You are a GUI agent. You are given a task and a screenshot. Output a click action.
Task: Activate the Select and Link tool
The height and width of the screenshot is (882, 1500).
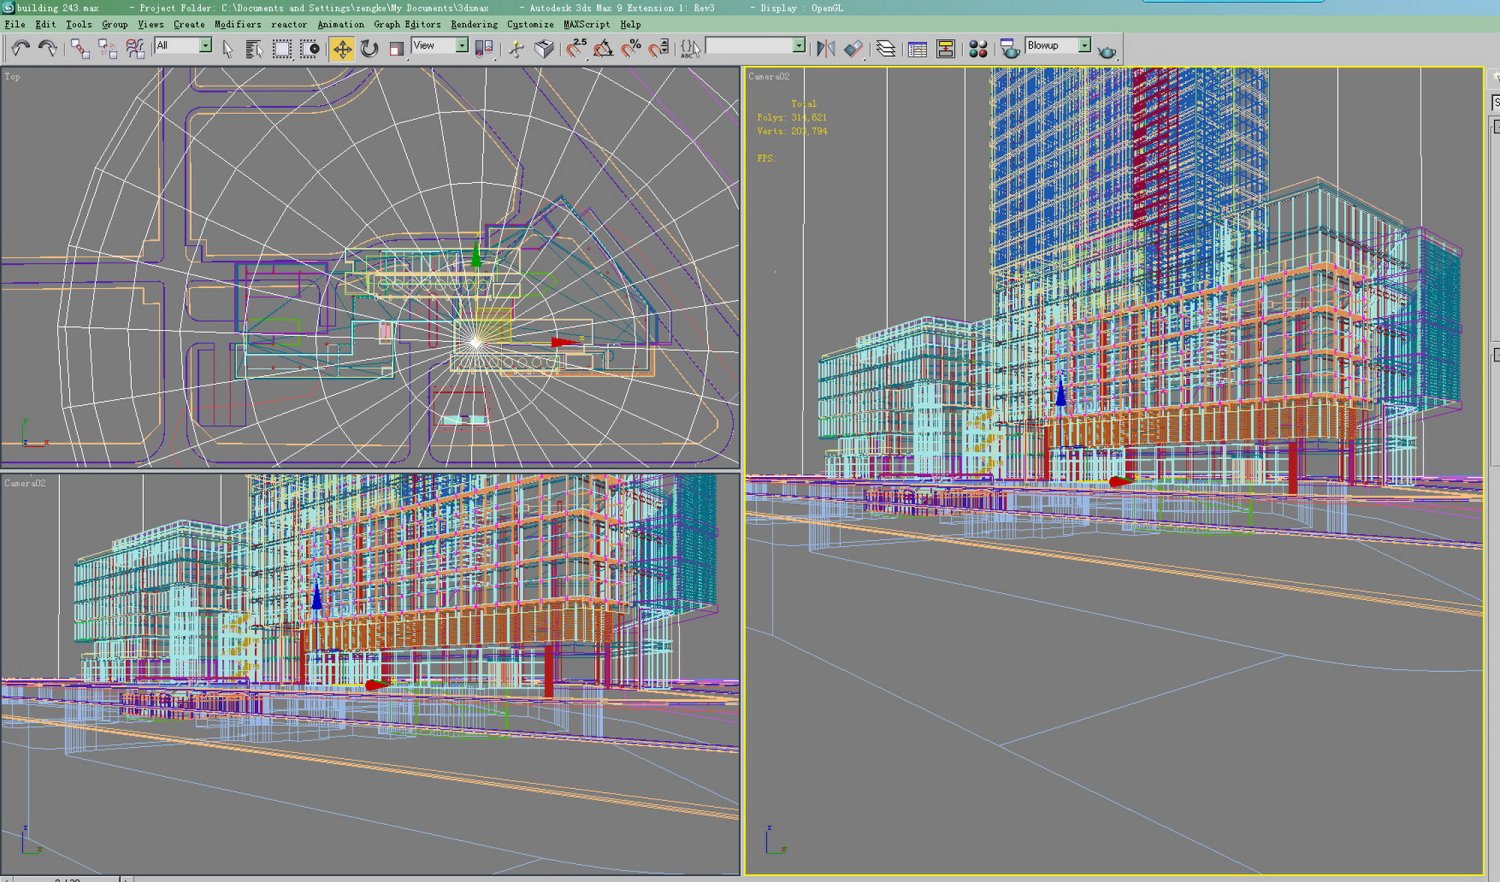pyautogui.click(x=80, y=48)
